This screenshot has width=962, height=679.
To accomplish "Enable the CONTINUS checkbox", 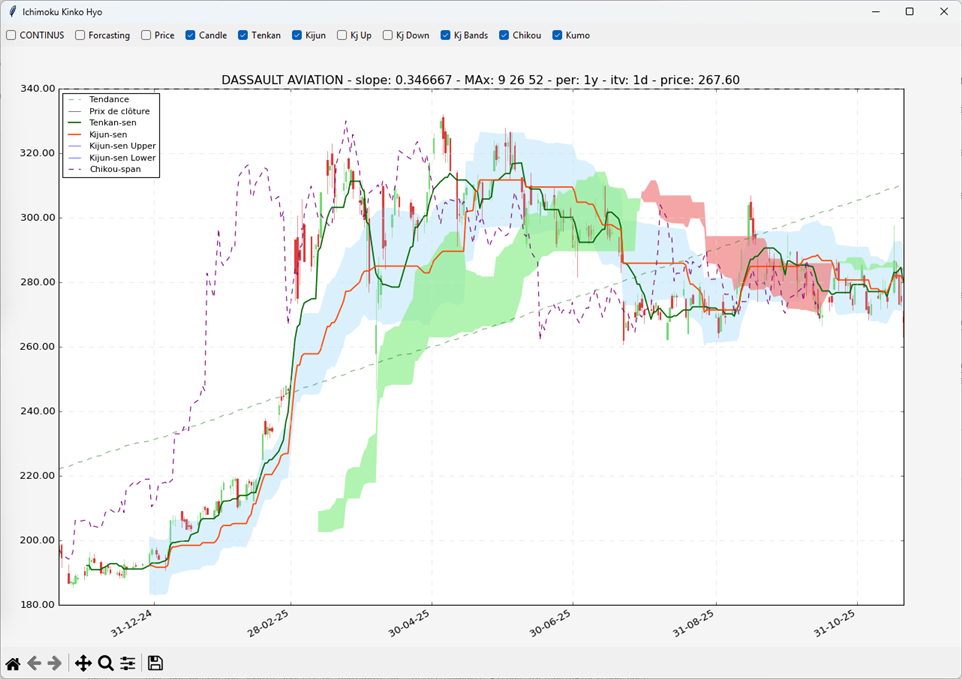I will point(12,35).
